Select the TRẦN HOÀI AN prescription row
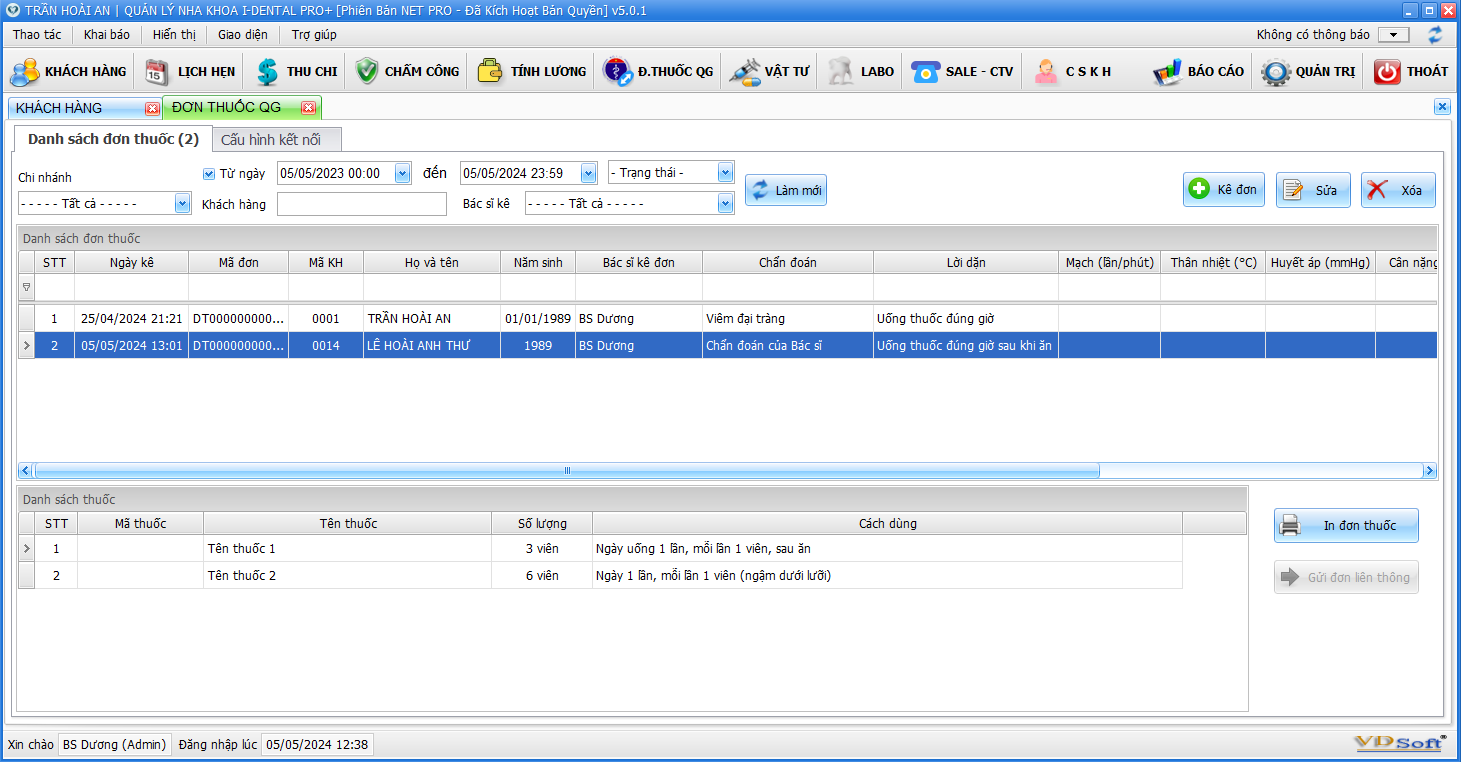This screenshot has height=762, width=1461. pyautogui.click(x=727, y=319)
